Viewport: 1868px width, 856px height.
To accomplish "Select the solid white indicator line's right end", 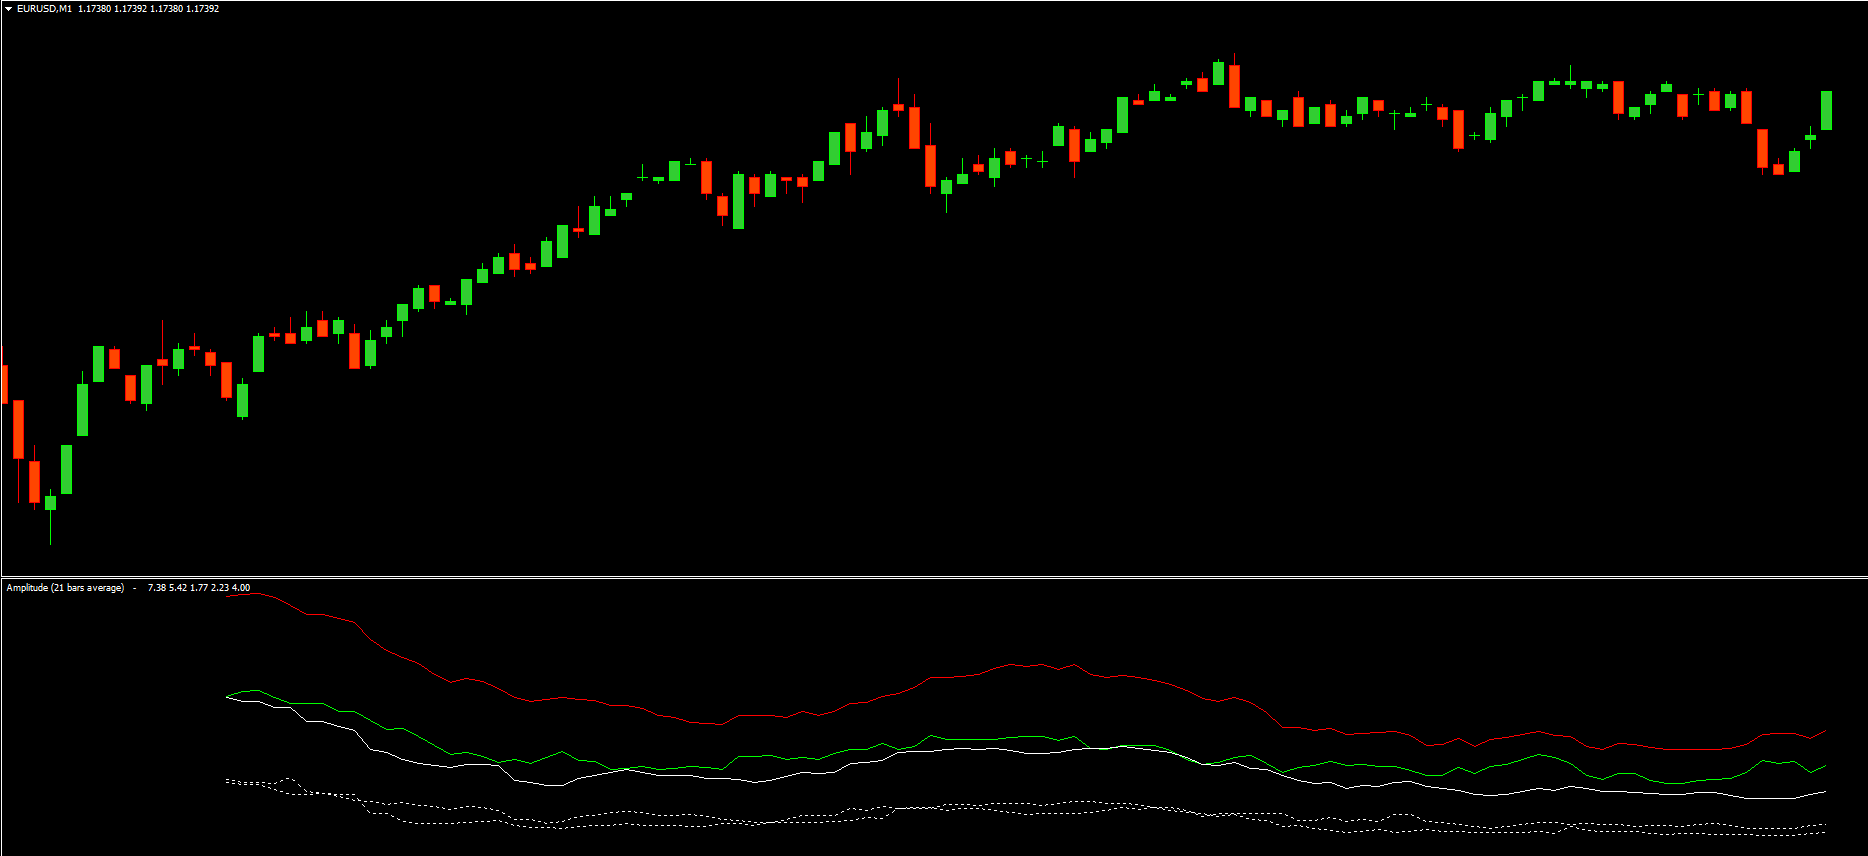I will coord(1822,792).
